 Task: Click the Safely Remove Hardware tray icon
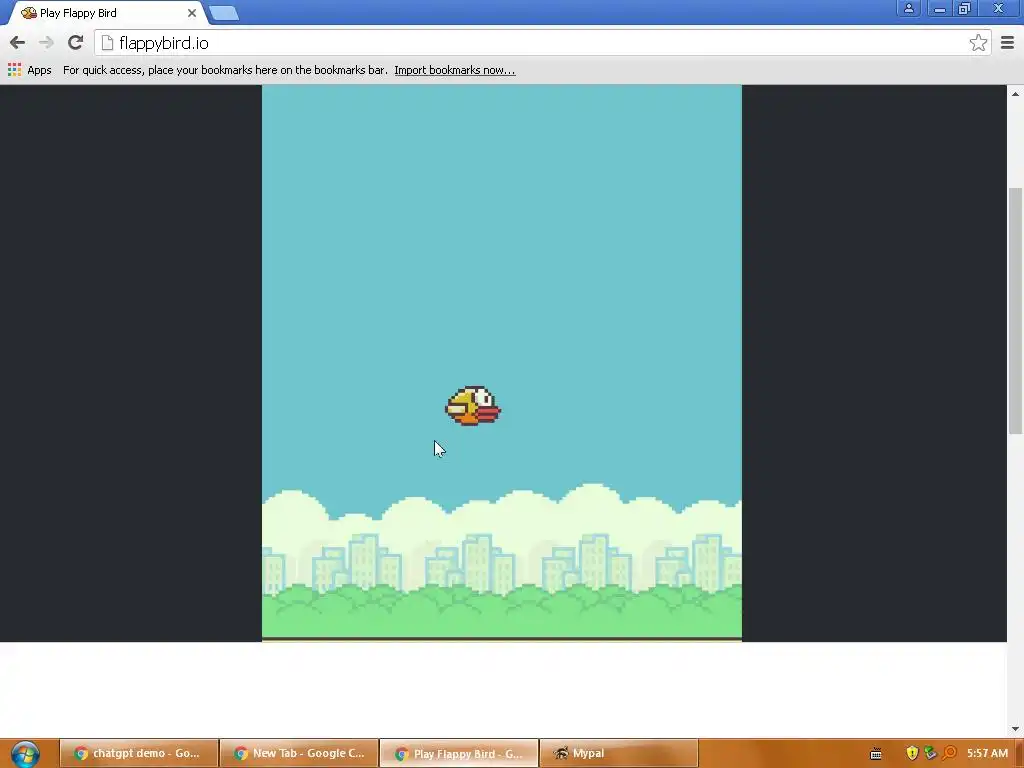pyautogui.click(x=930, y=753)
